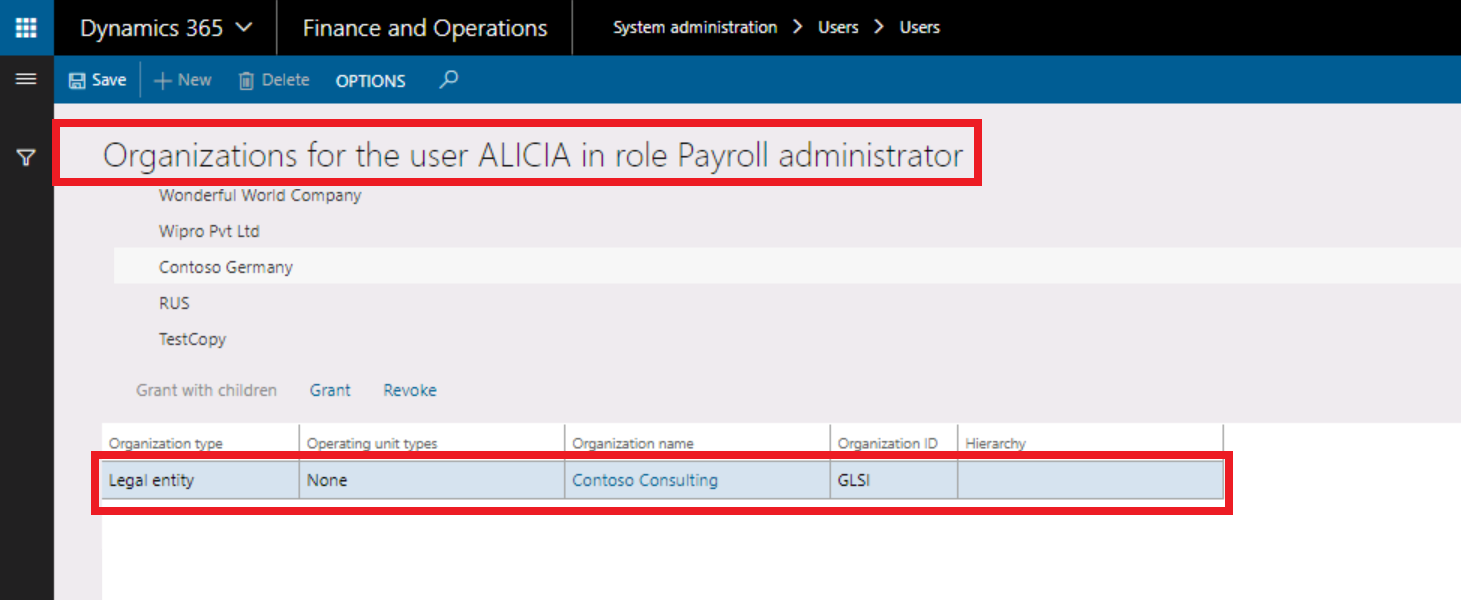
Task: Click the Finance and Operations app title
Action: click(x=424, y=27)
